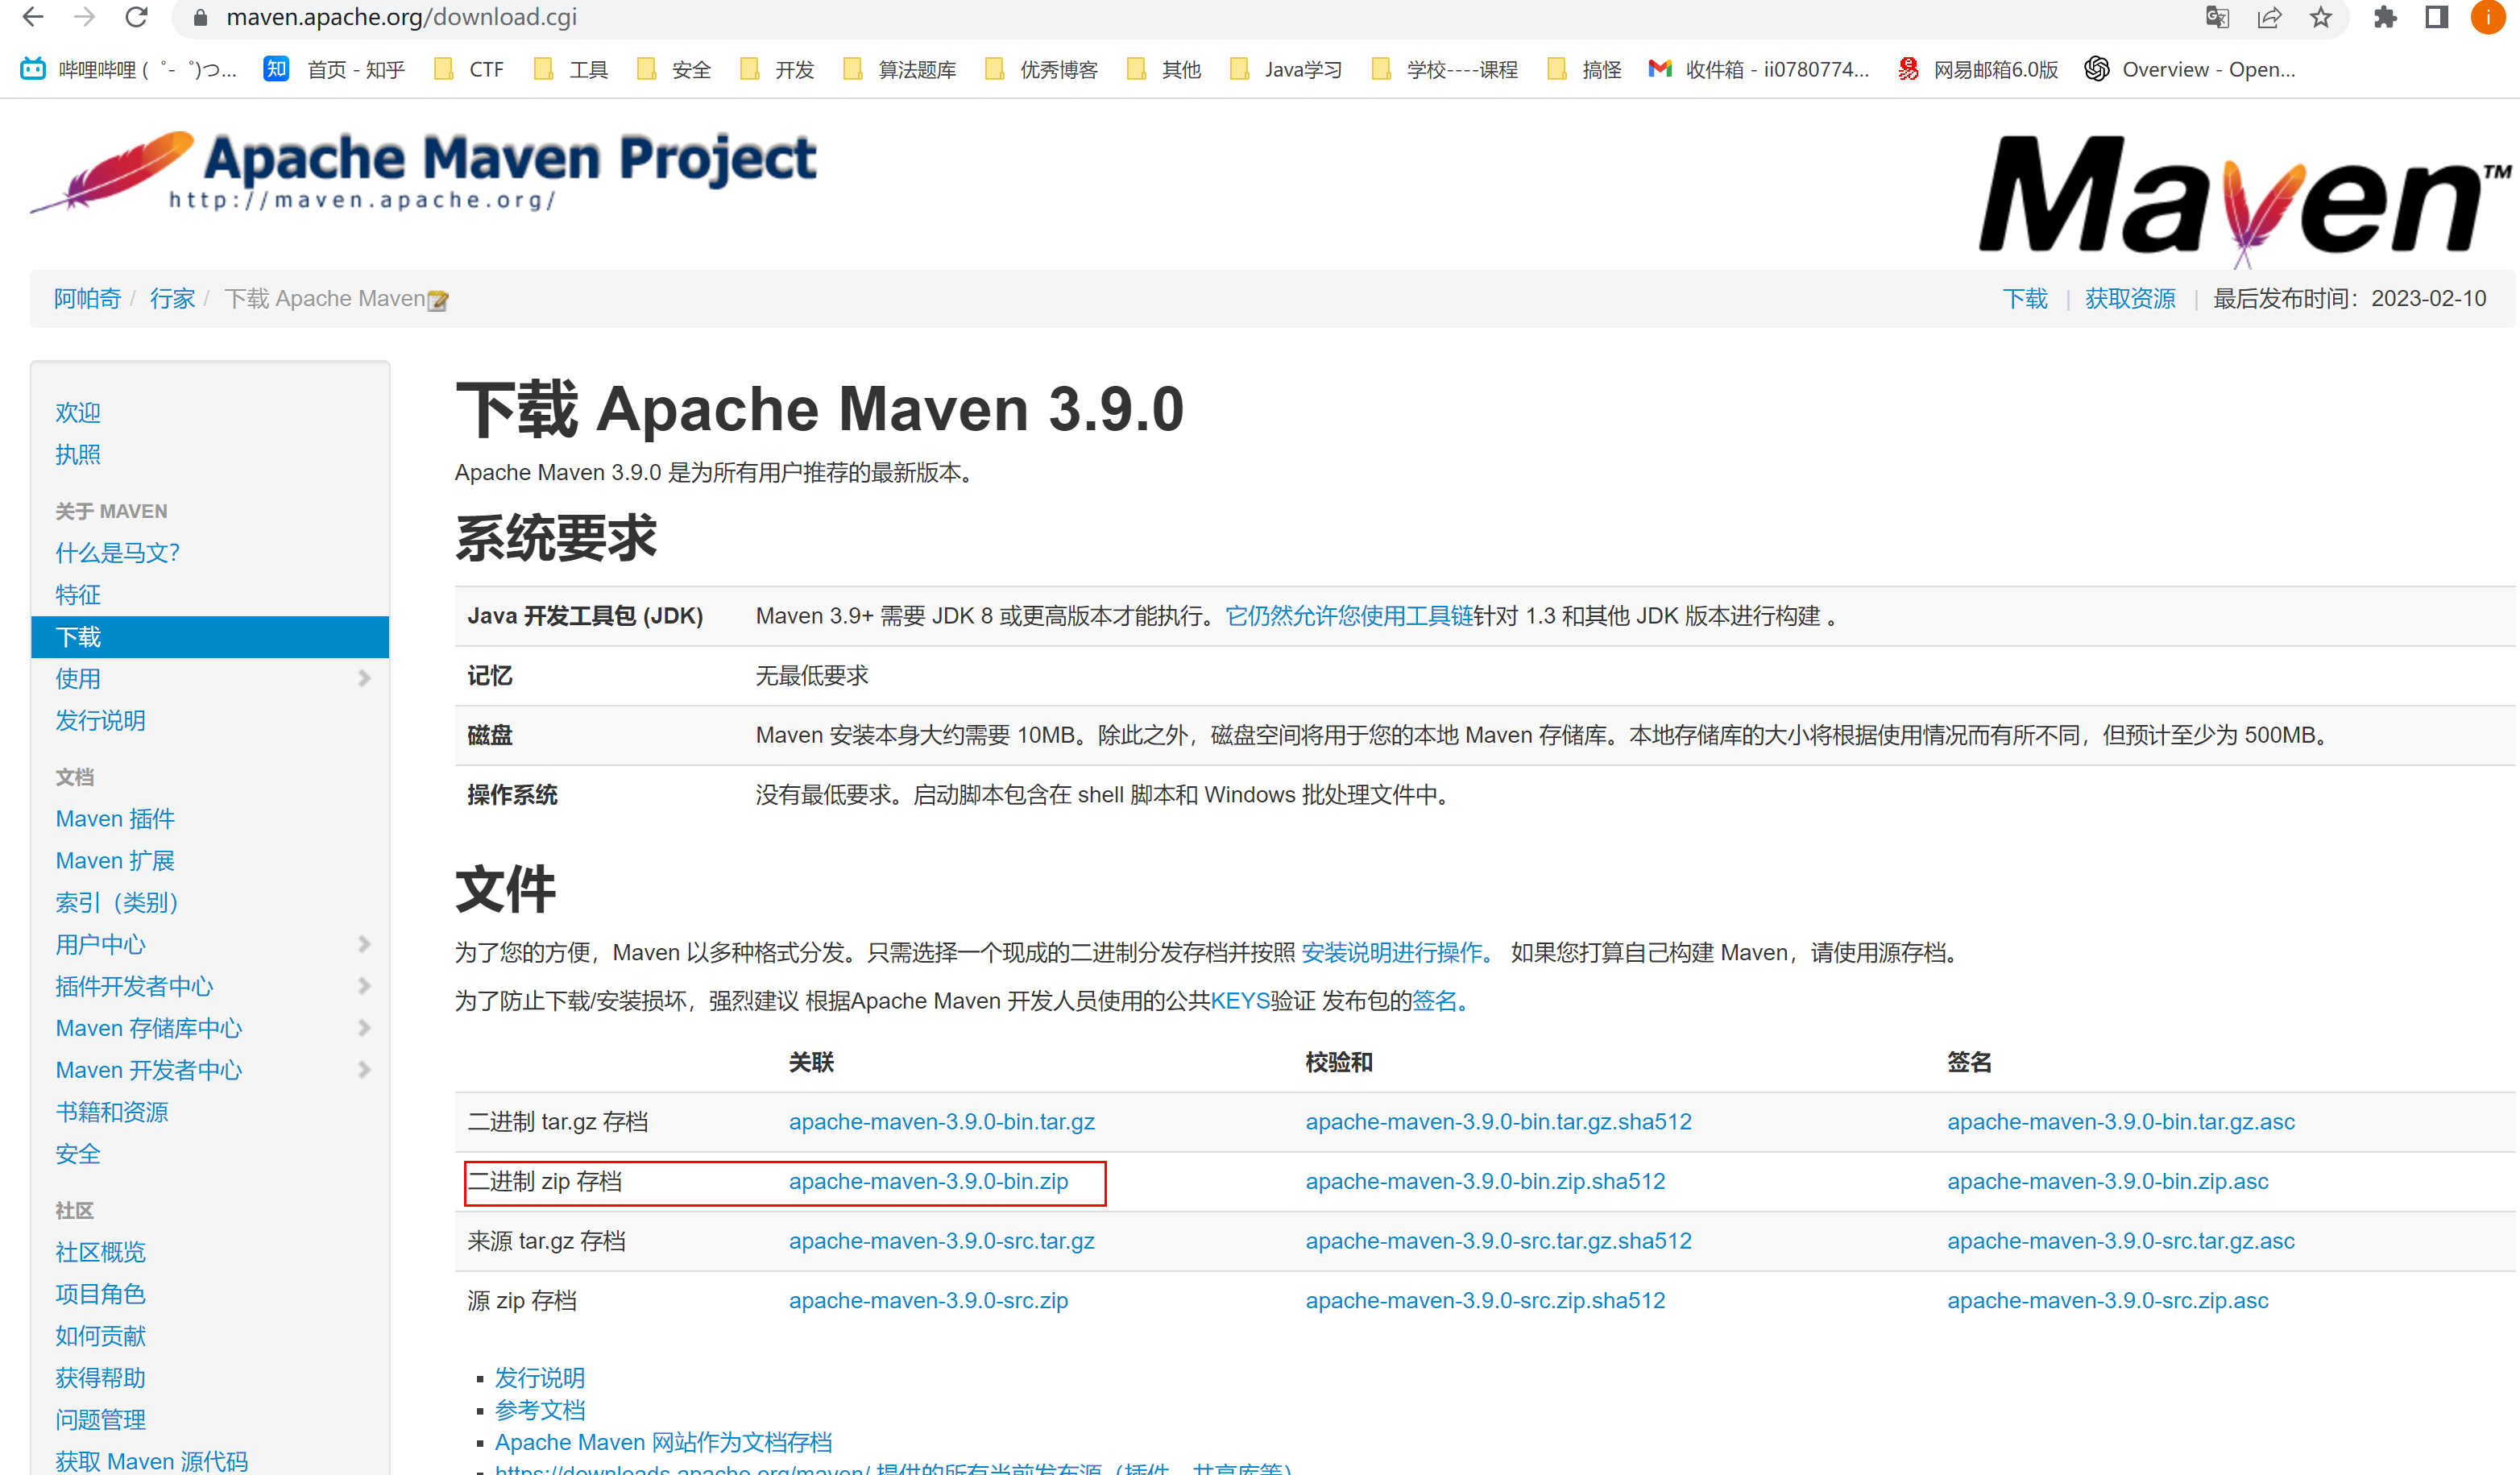Open the 安全 bookmark folder
Image resolution: width=2520 pixels, height=1475 pixels.
(673, 69)
